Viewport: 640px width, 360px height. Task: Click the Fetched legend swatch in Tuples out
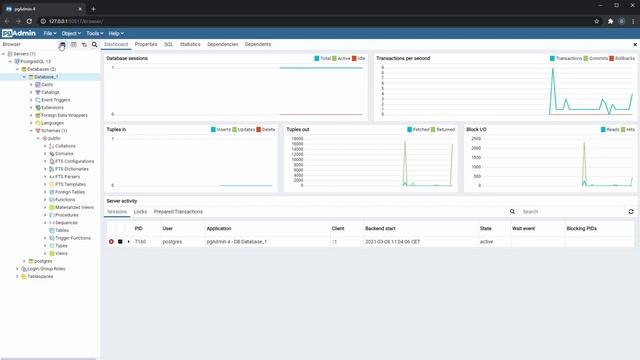(409, 129)
